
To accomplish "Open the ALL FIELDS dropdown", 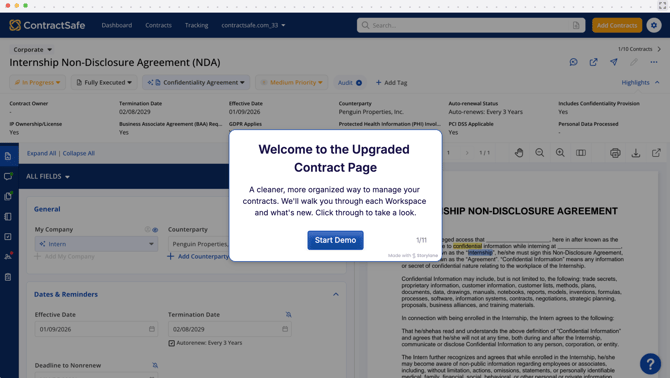I will pos(47,176).
